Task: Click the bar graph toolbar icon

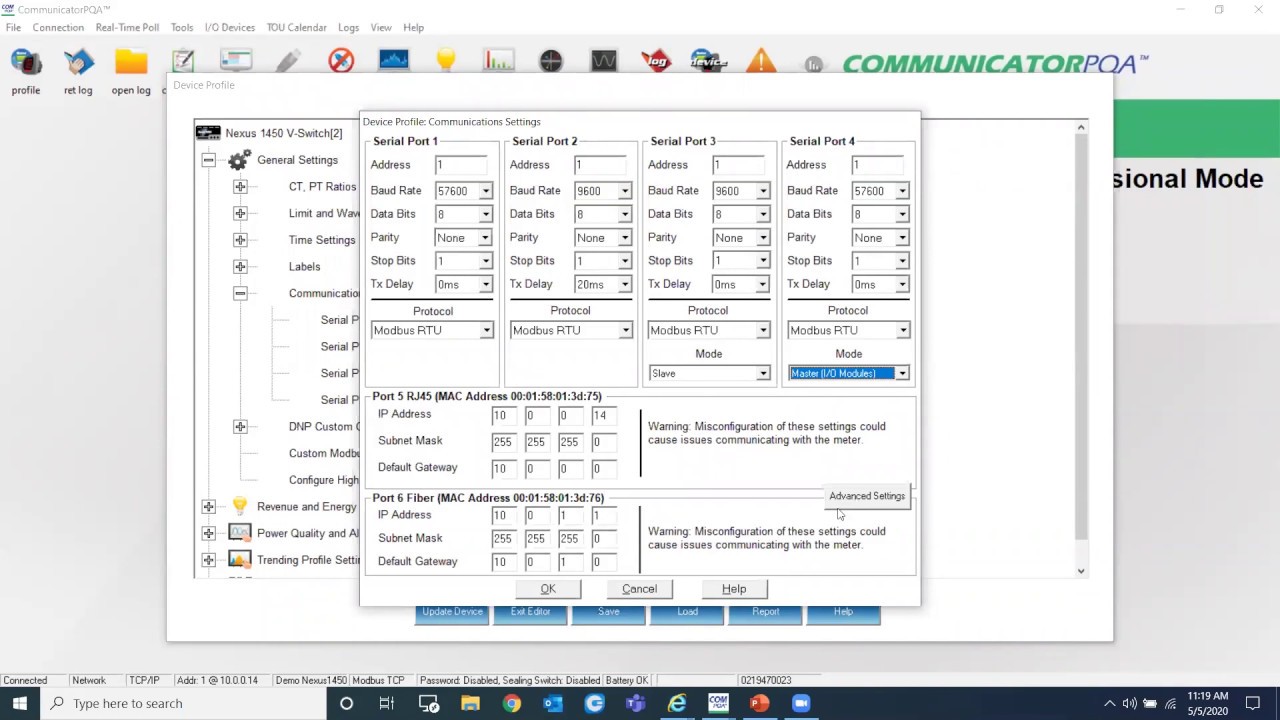Action: tap(498, 61)
